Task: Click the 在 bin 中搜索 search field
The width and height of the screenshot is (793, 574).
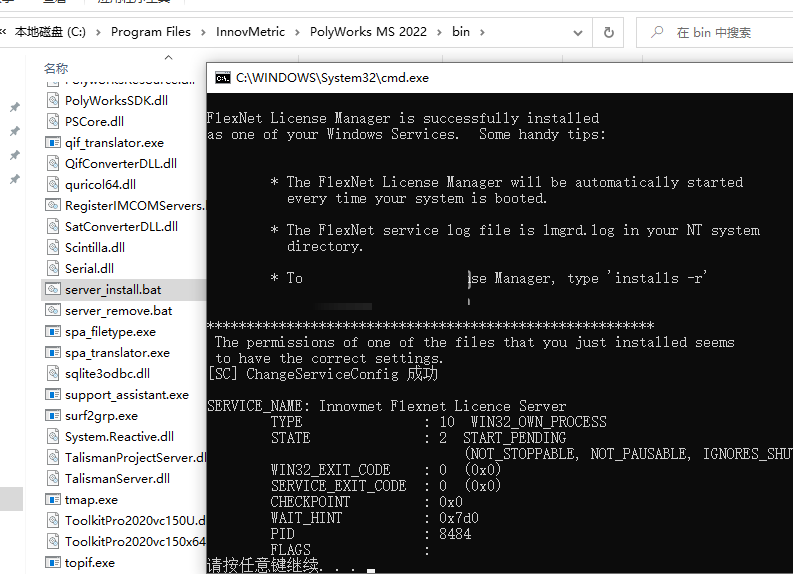Action: [714, 33]
